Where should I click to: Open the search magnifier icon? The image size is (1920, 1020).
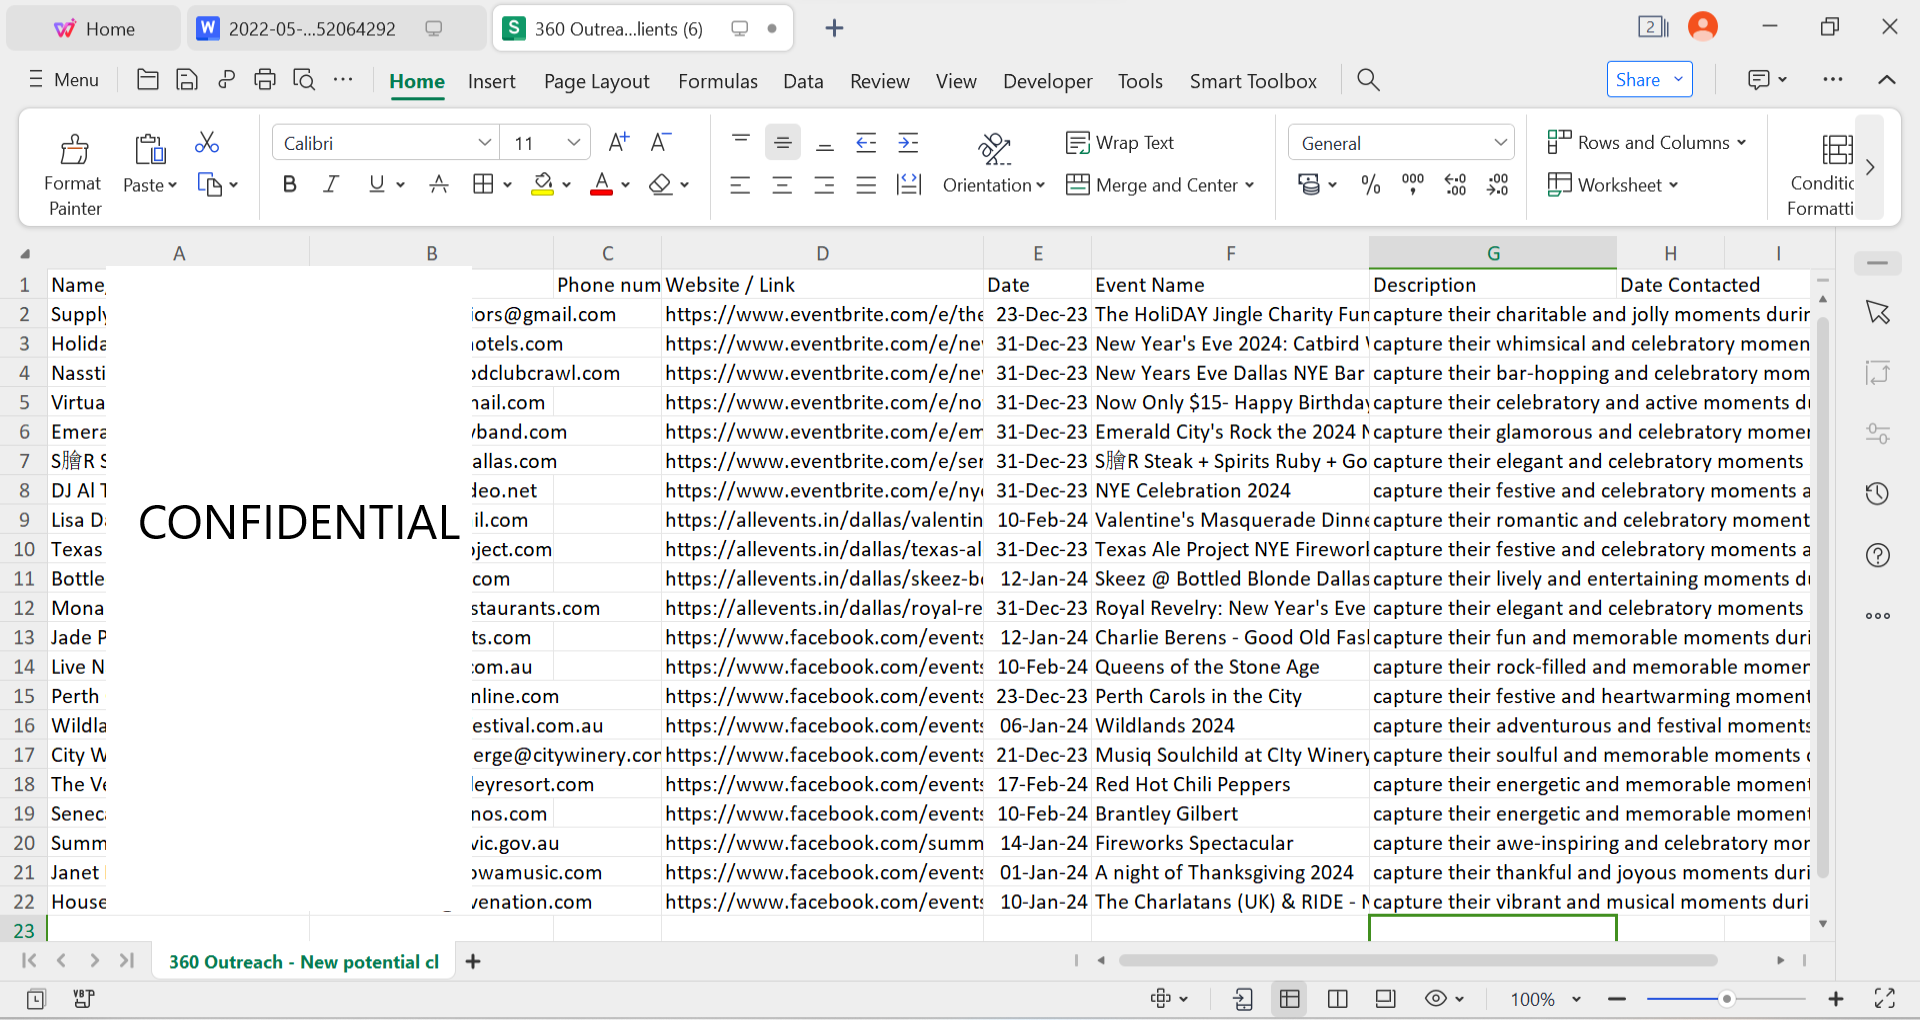click(x=1368, y=80)
